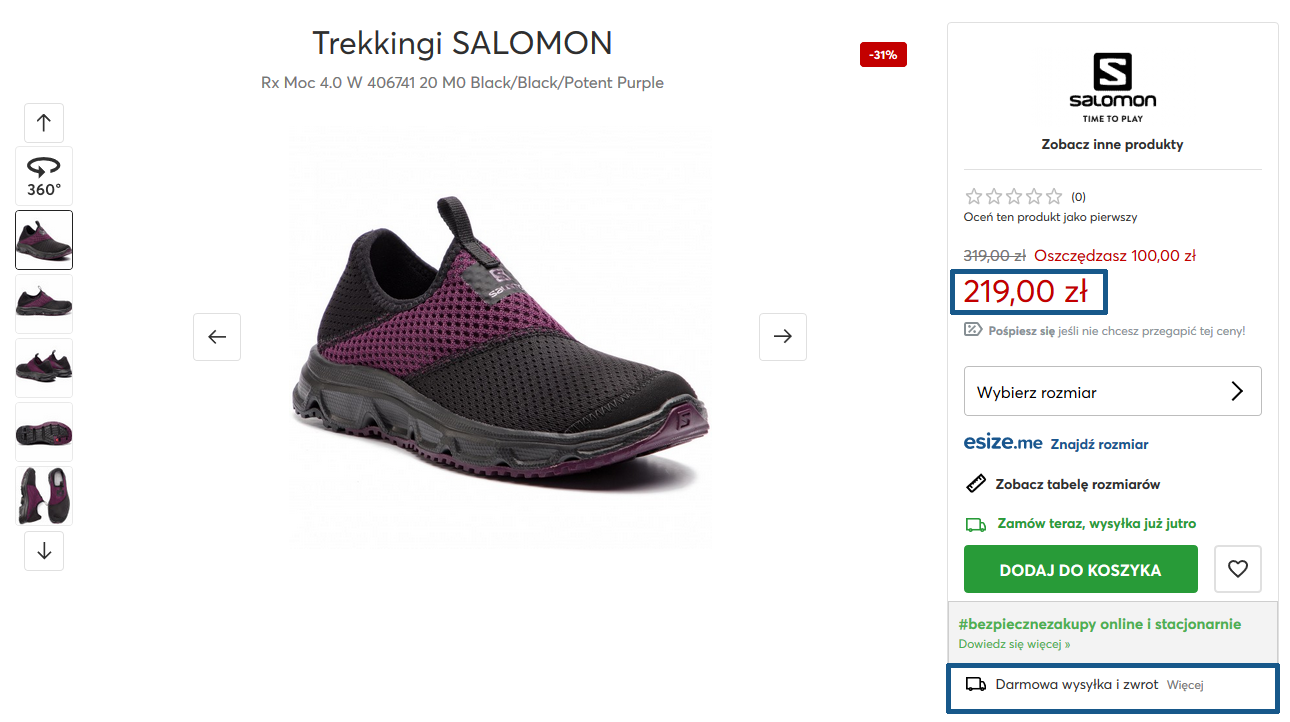This screenshot has height=722, width=1290.
Task: Click DODAJ DO KOSZYKA button
Action: click(1081, 569)
